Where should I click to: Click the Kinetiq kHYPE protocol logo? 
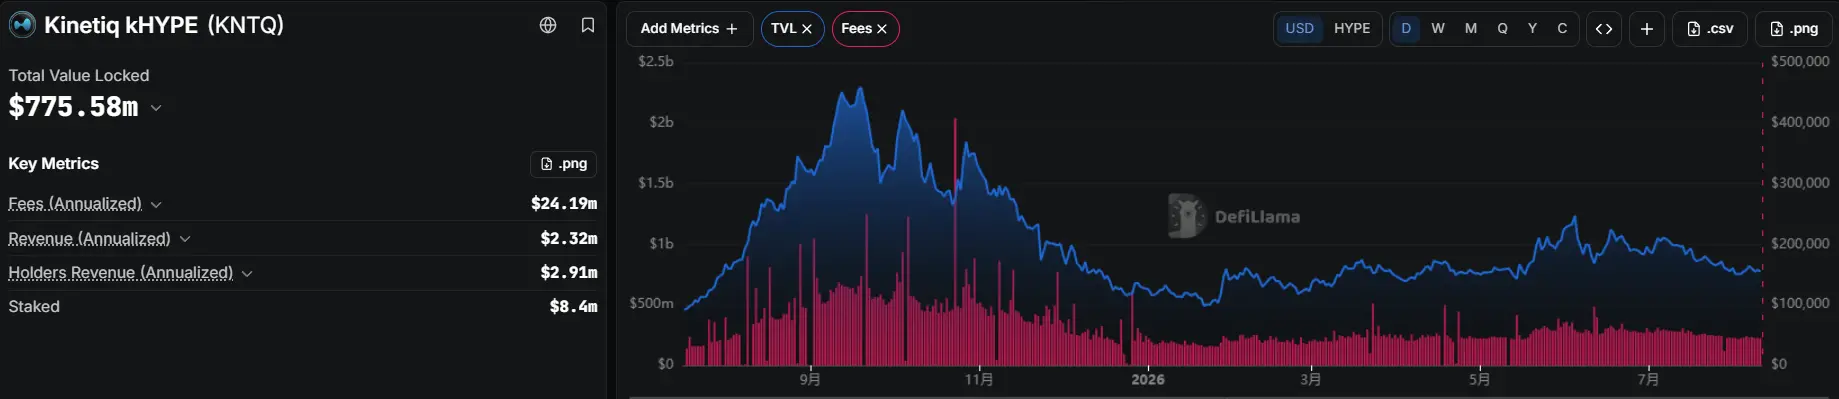click(22, 25)
